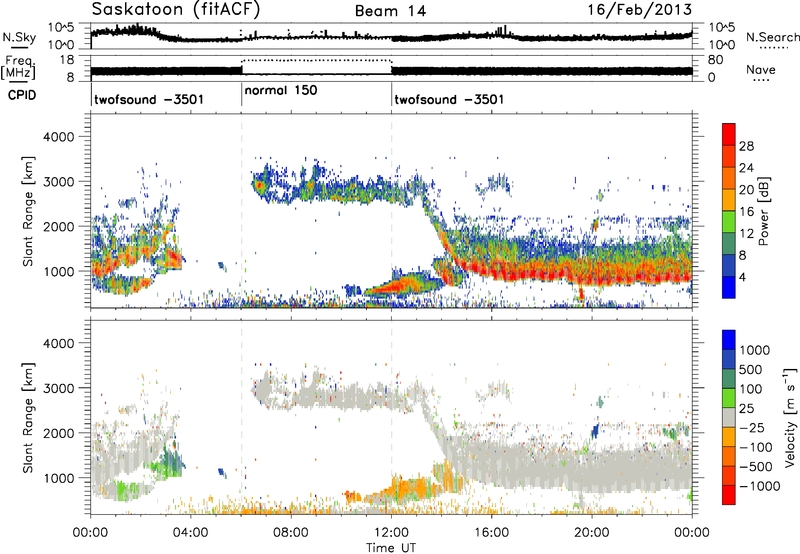Click the '10^5' tick on the left noise axis
800x554 pixels.
point(61,28)
